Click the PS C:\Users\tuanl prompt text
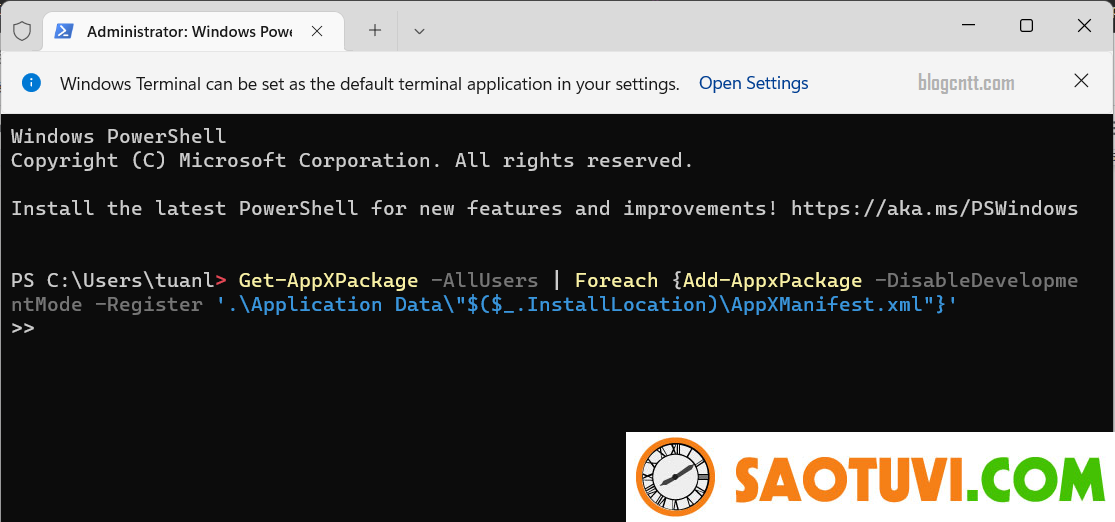The width and height of the screenshot is (1115, 522). pyautogui.click(x=113, y=280)
